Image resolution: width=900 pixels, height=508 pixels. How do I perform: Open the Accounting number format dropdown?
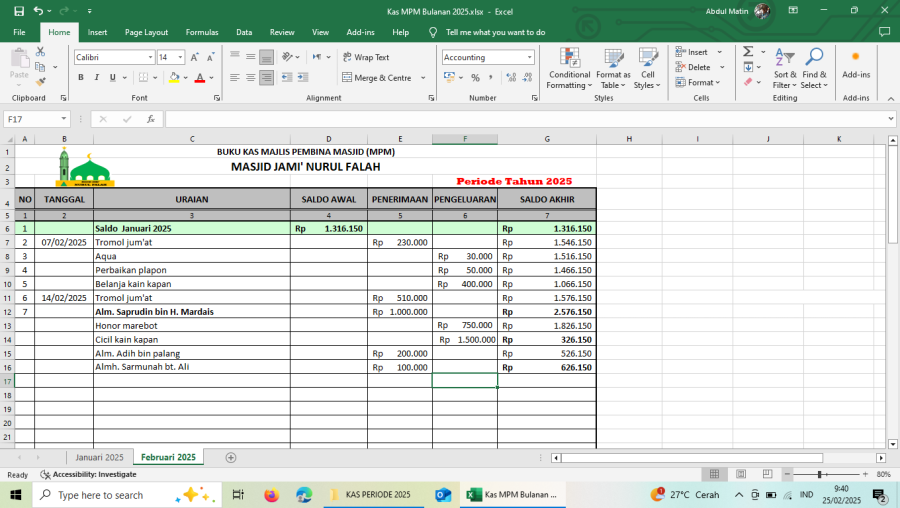[529, 57]
